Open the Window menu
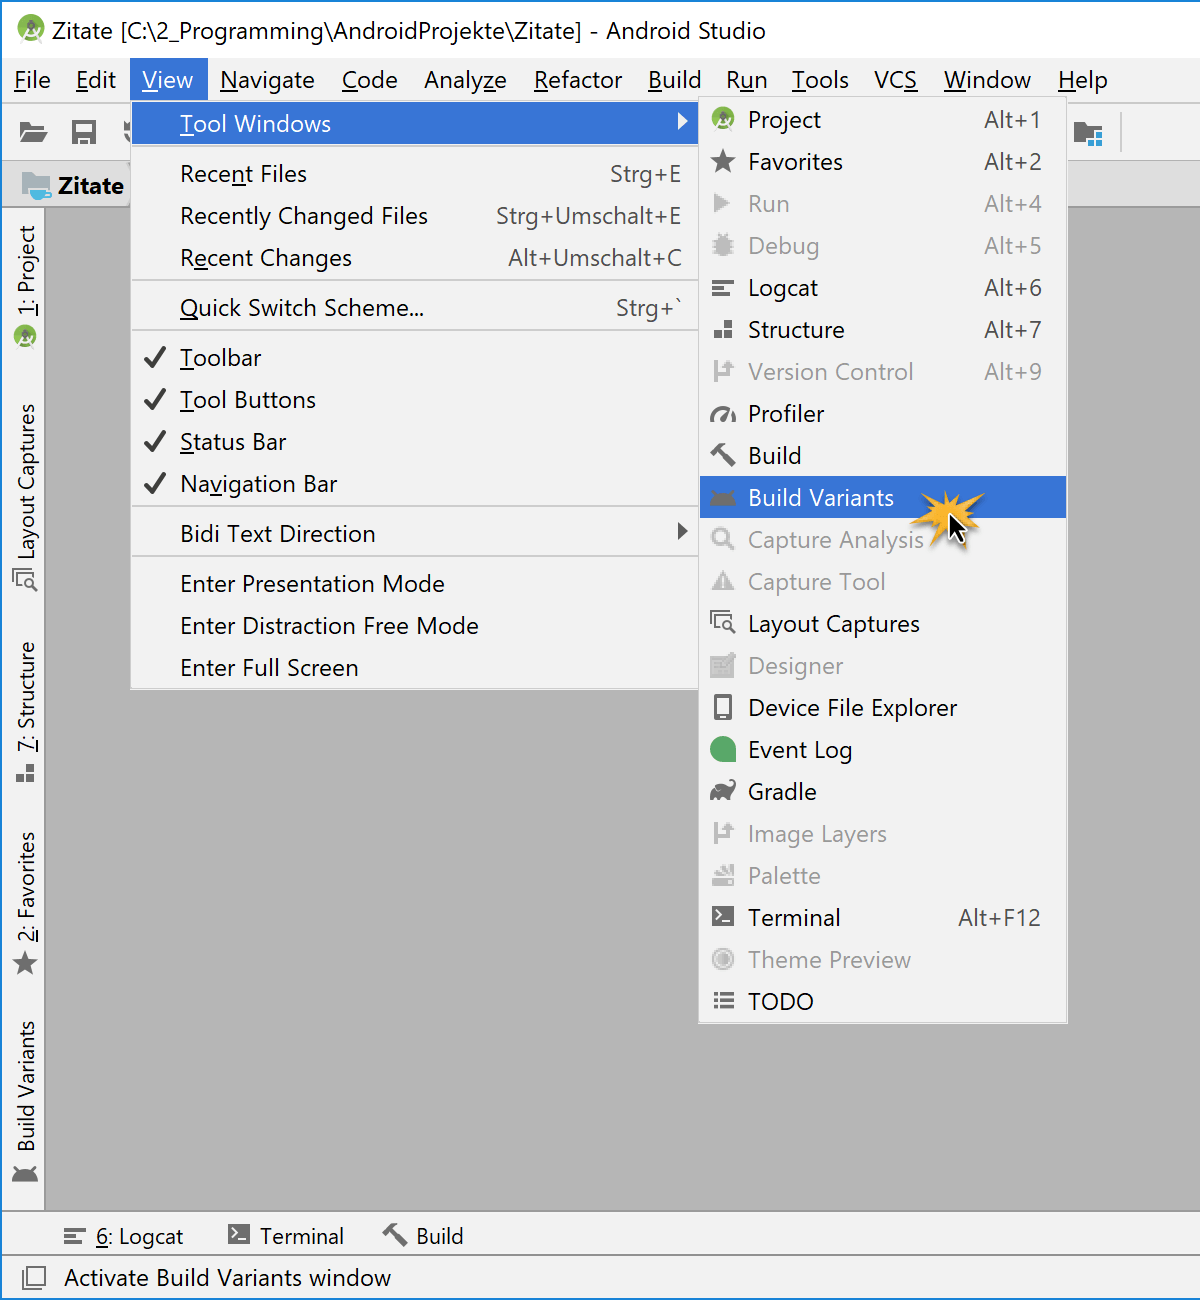Image resolution: width=1200 pixels, height=1300 pixels. tap(987, 80)
